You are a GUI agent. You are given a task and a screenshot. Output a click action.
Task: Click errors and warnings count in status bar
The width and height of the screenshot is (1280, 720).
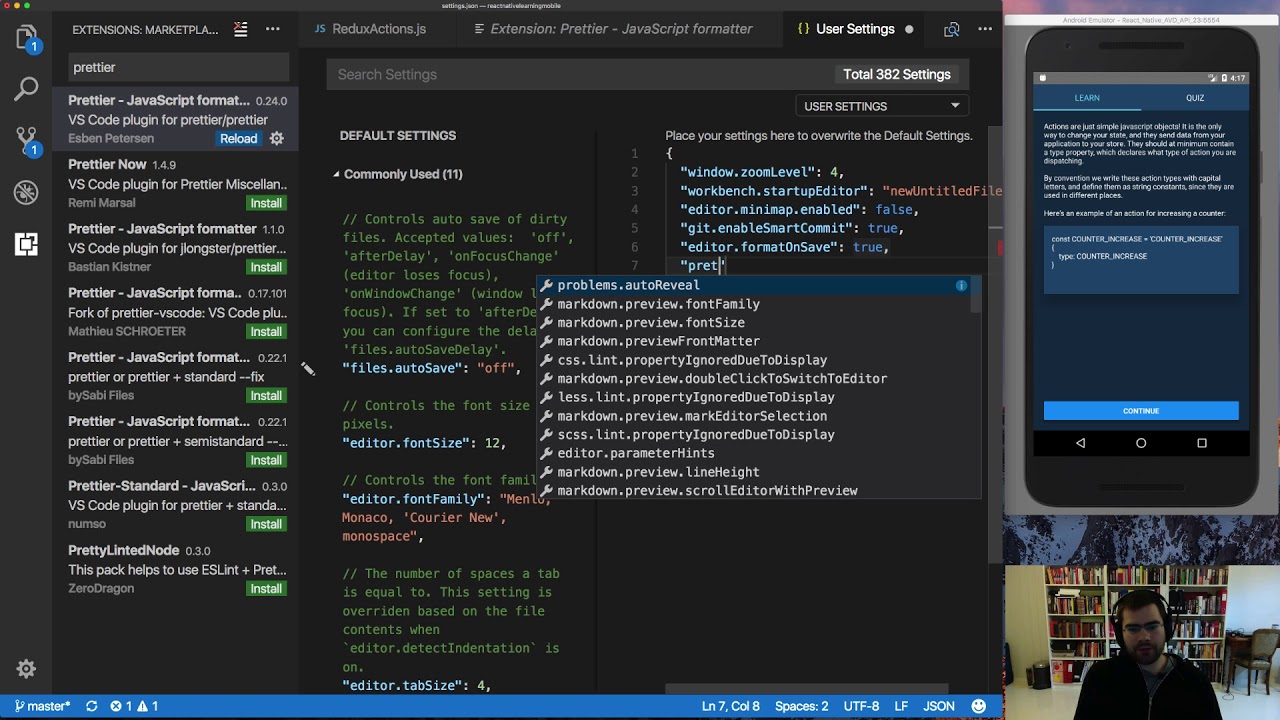(135, 706)
